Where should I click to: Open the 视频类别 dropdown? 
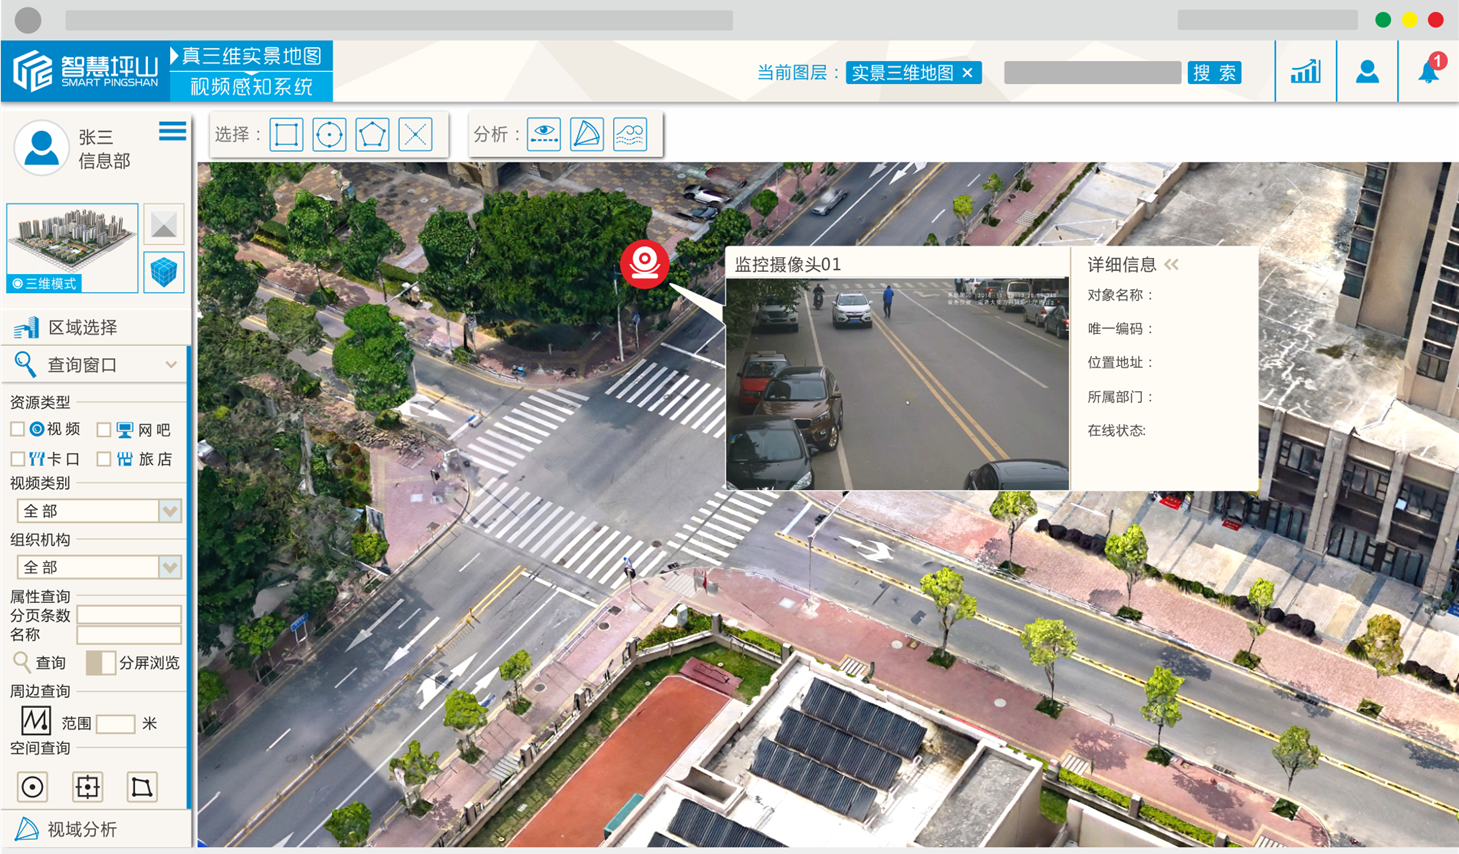99,511
